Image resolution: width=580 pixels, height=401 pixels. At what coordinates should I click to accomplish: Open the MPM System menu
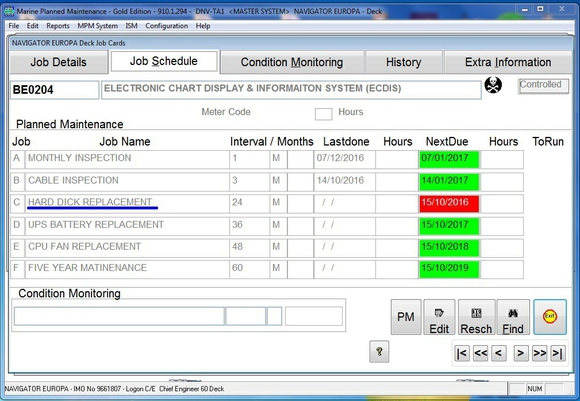coord(98,26)
